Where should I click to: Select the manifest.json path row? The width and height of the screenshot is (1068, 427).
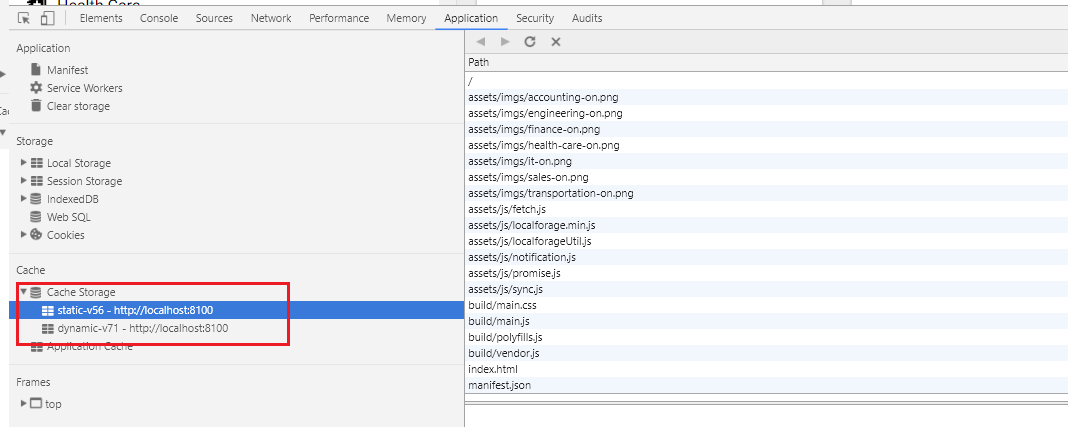[766, 385]
